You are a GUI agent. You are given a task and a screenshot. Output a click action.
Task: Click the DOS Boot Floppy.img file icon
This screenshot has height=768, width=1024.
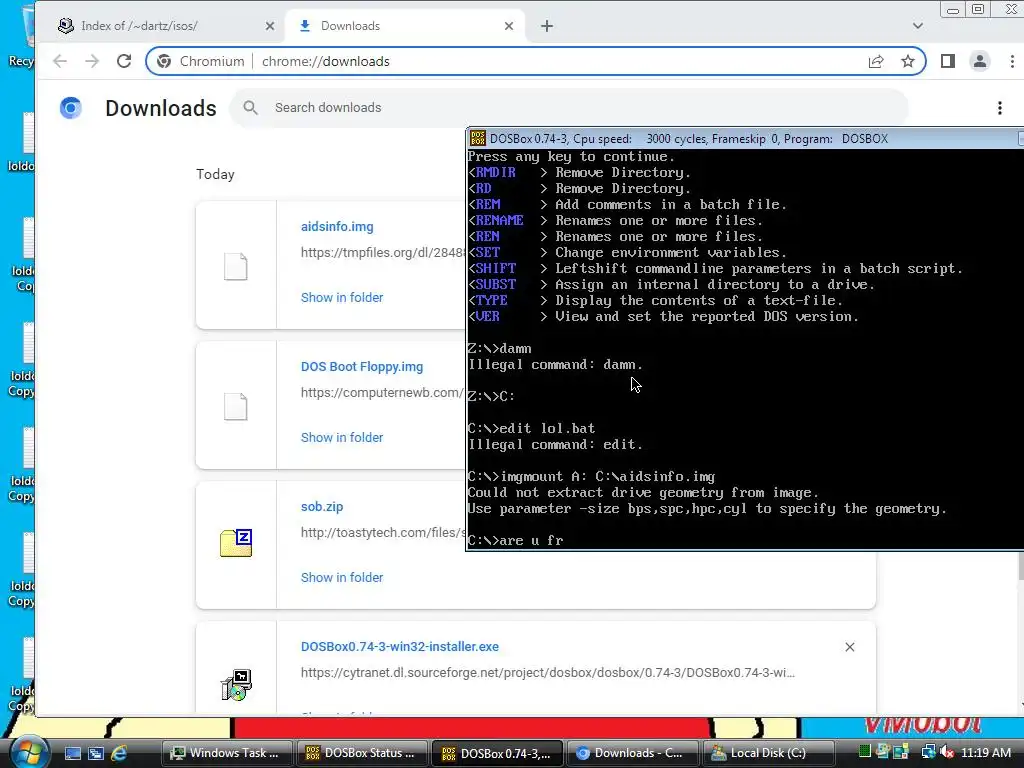(x=236, y=407)
